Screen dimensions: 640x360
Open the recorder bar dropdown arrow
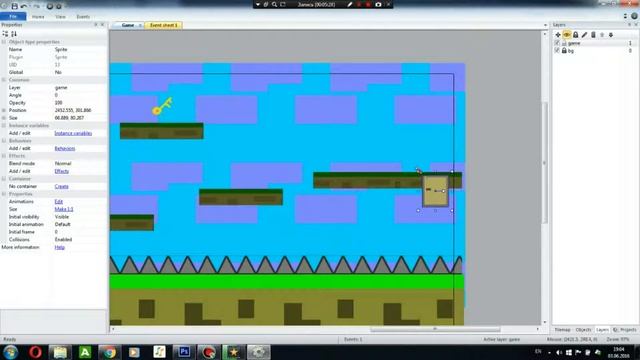258,4
